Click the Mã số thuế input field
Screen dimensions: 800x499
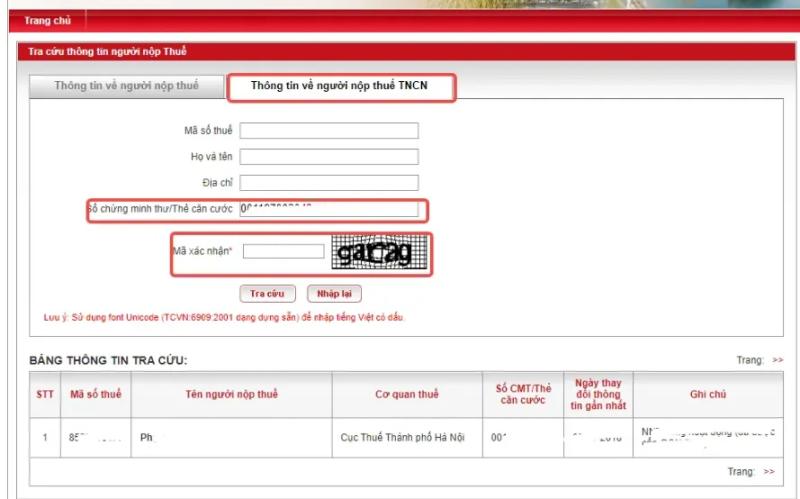(328, 131)
